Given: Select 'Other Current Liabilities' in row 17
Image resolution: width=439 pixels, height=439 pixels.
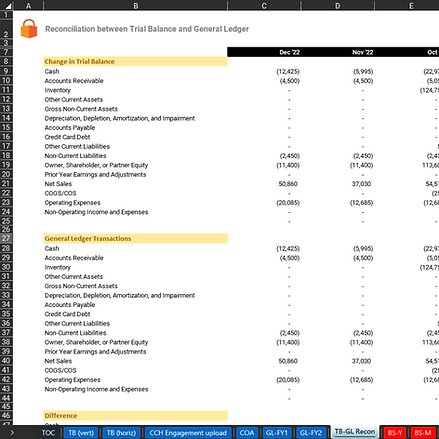Looking at the screenshot, I should (77, 146).
